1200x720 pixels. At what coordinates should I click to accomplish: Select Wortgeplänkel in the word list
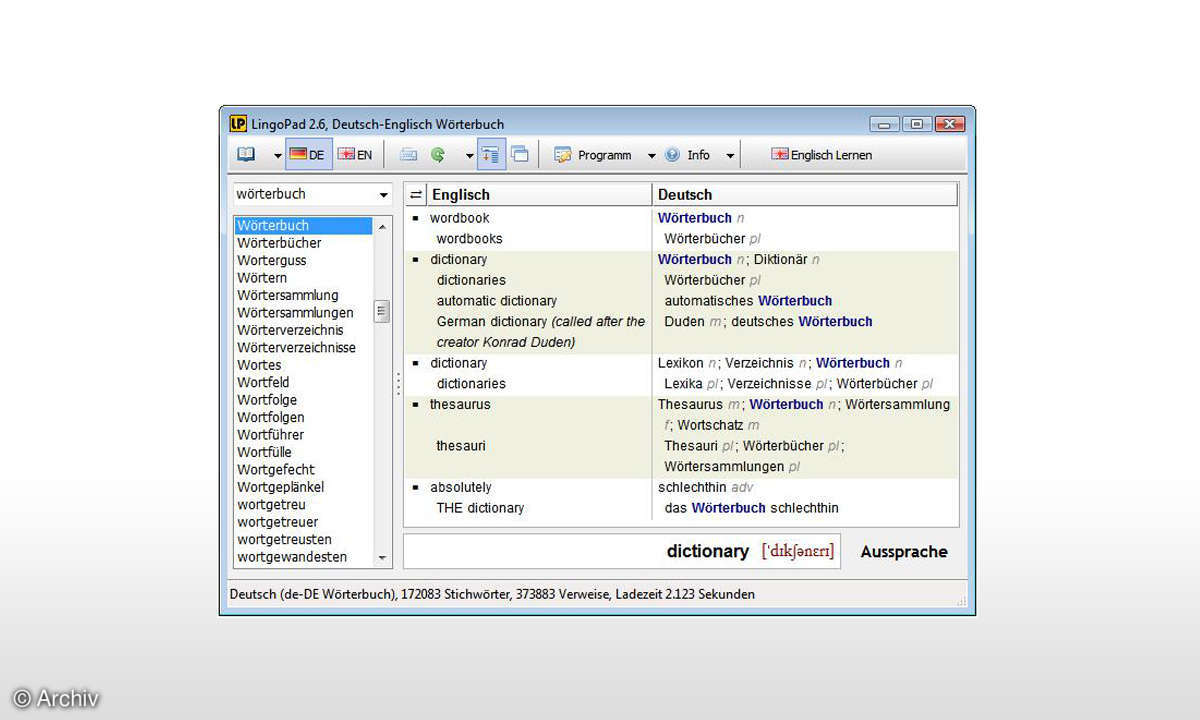point(281,487)
